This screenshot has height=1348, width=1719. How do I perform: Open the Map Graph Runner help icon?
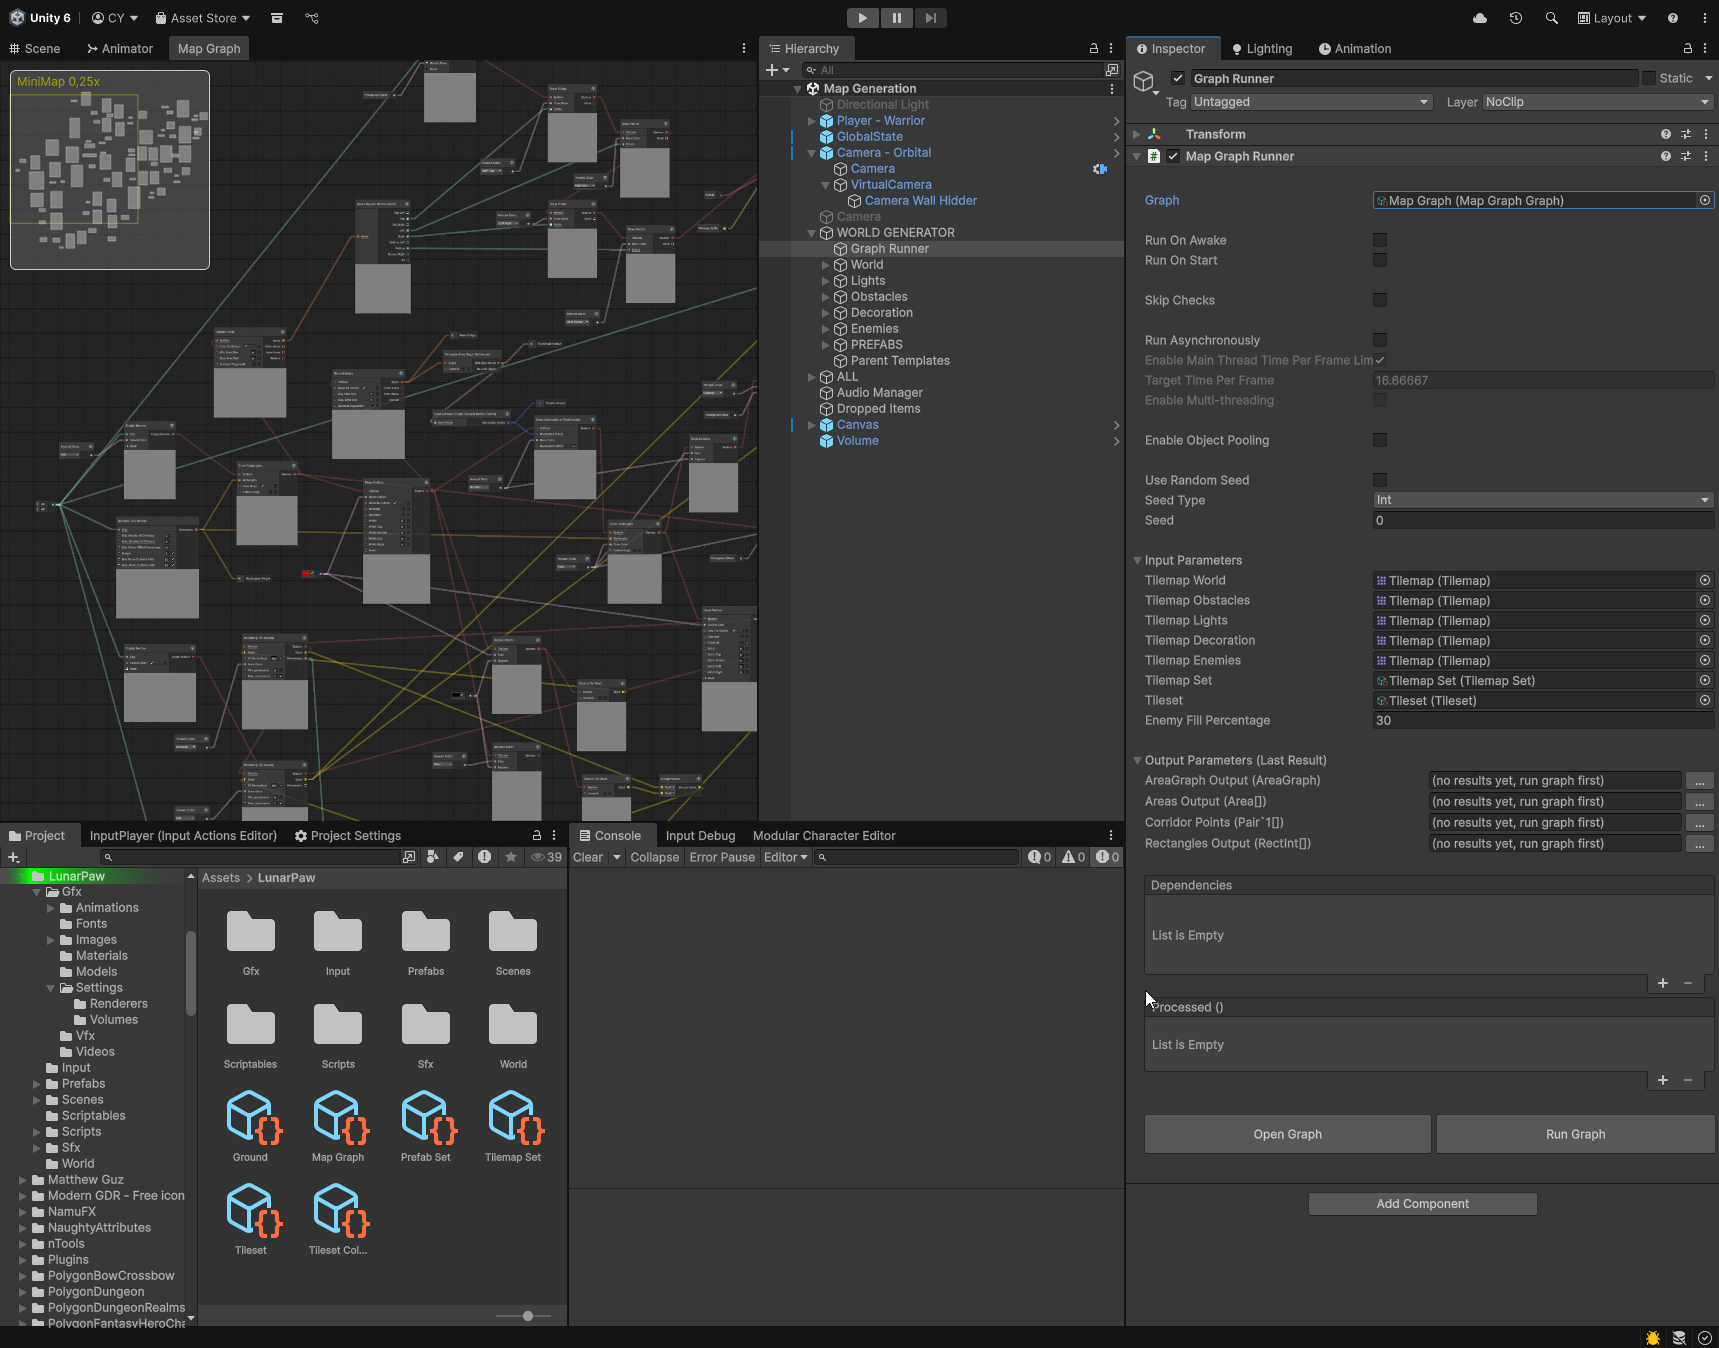point(1665,156)
